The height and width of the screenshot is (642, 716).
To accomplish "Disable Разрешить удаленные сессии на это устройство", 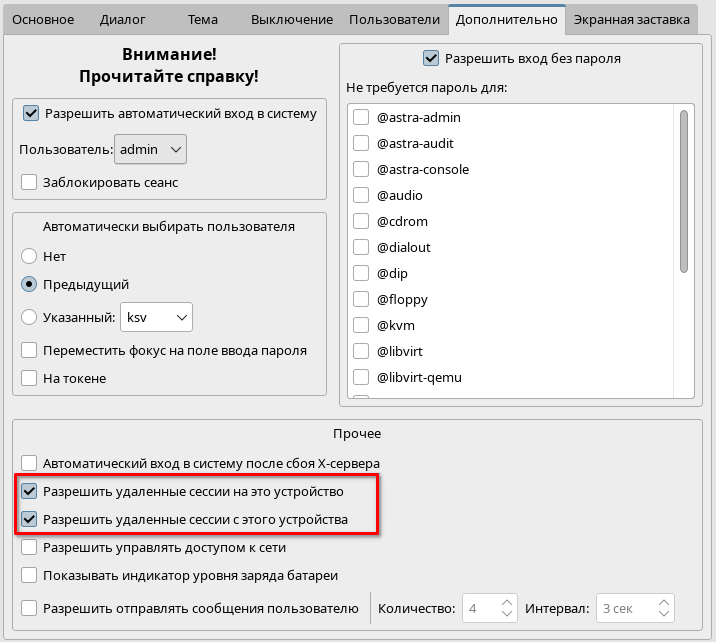I will click(x=30, y=491).
